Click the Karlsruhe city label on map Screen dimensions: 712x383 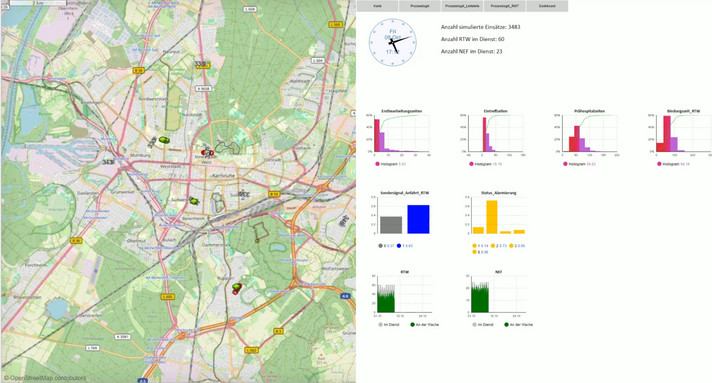(x=223, y=175)
